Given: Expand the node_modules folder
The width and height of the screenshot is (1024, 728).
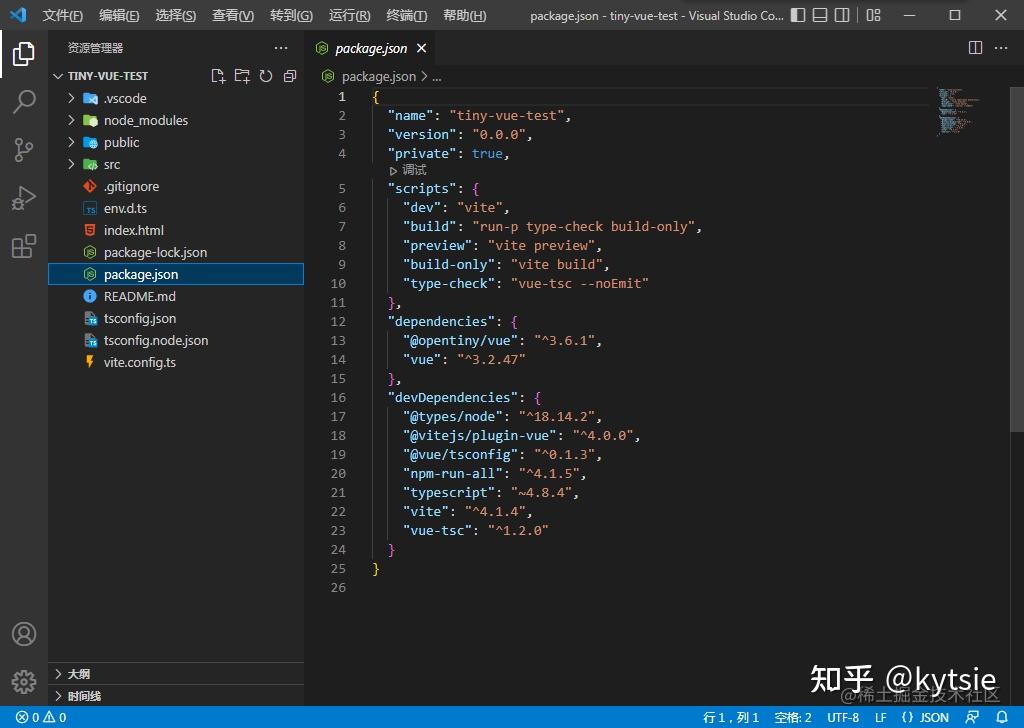Looking at the screenshot, I should click(145, 120).
